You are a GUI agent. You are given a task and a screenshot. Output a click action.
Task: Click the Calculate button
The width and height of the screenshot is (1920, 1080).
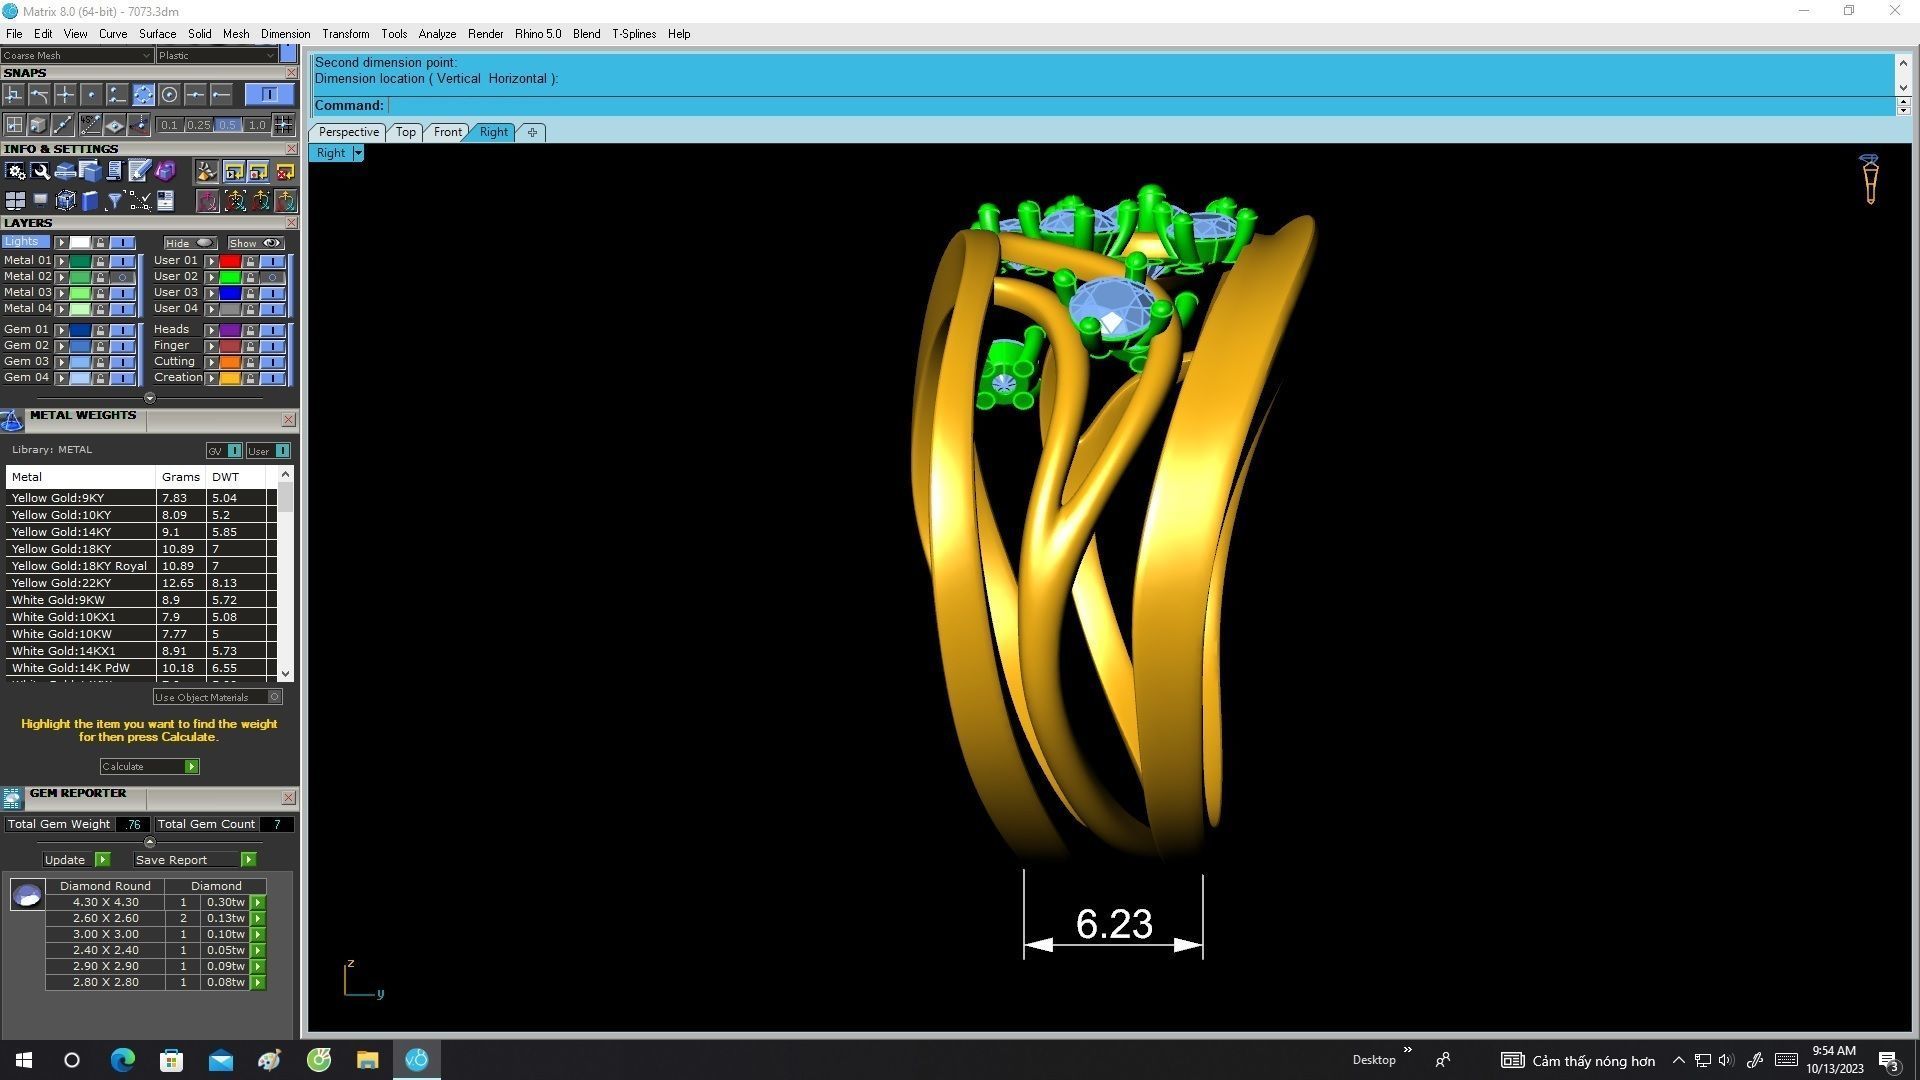click(x=150, y=767)
